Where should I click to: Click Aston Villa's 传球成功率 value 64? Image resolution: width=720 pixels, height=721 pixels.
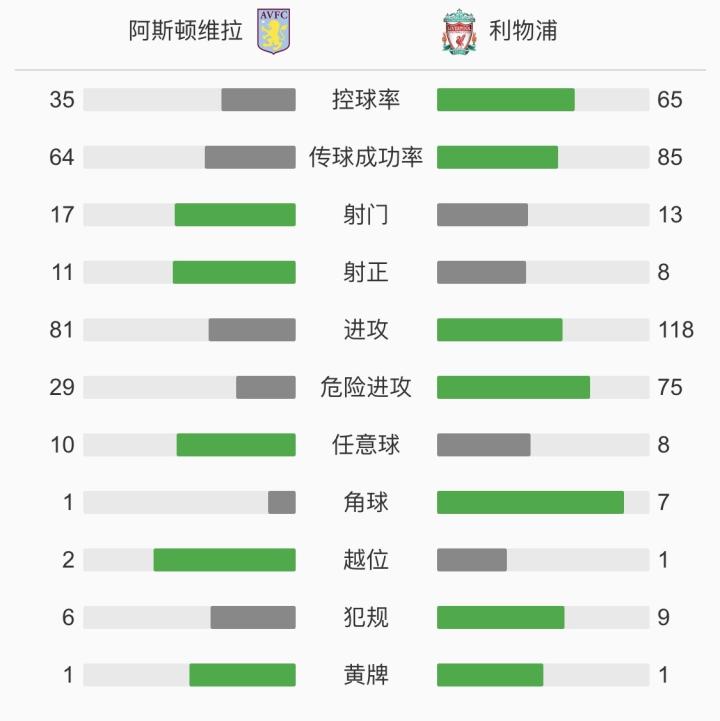click(62, 157)
